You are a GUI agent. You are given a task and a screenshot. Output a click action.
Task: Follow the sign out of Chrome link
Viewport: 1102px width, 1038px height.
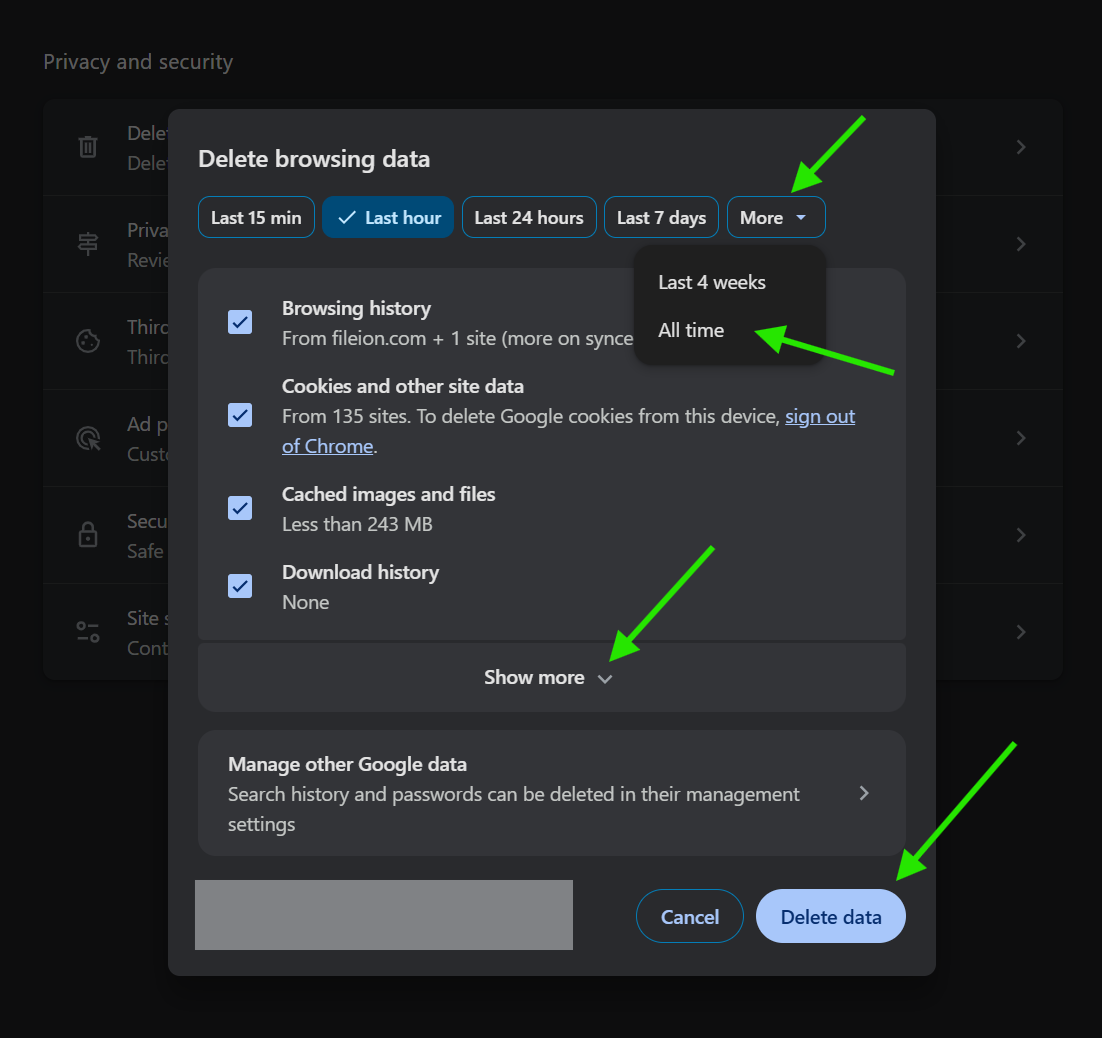(x=819, y=417)
